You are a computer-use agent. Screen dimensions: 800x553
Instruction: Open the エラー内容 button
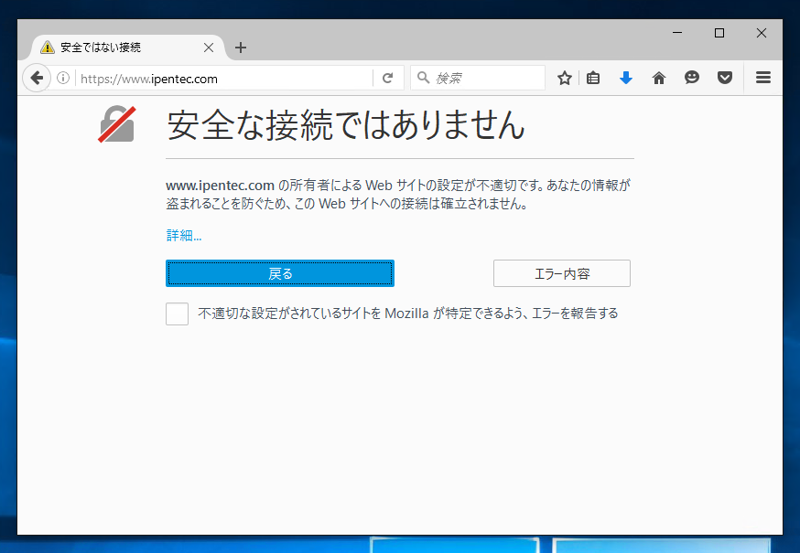[x=562, y=273]
